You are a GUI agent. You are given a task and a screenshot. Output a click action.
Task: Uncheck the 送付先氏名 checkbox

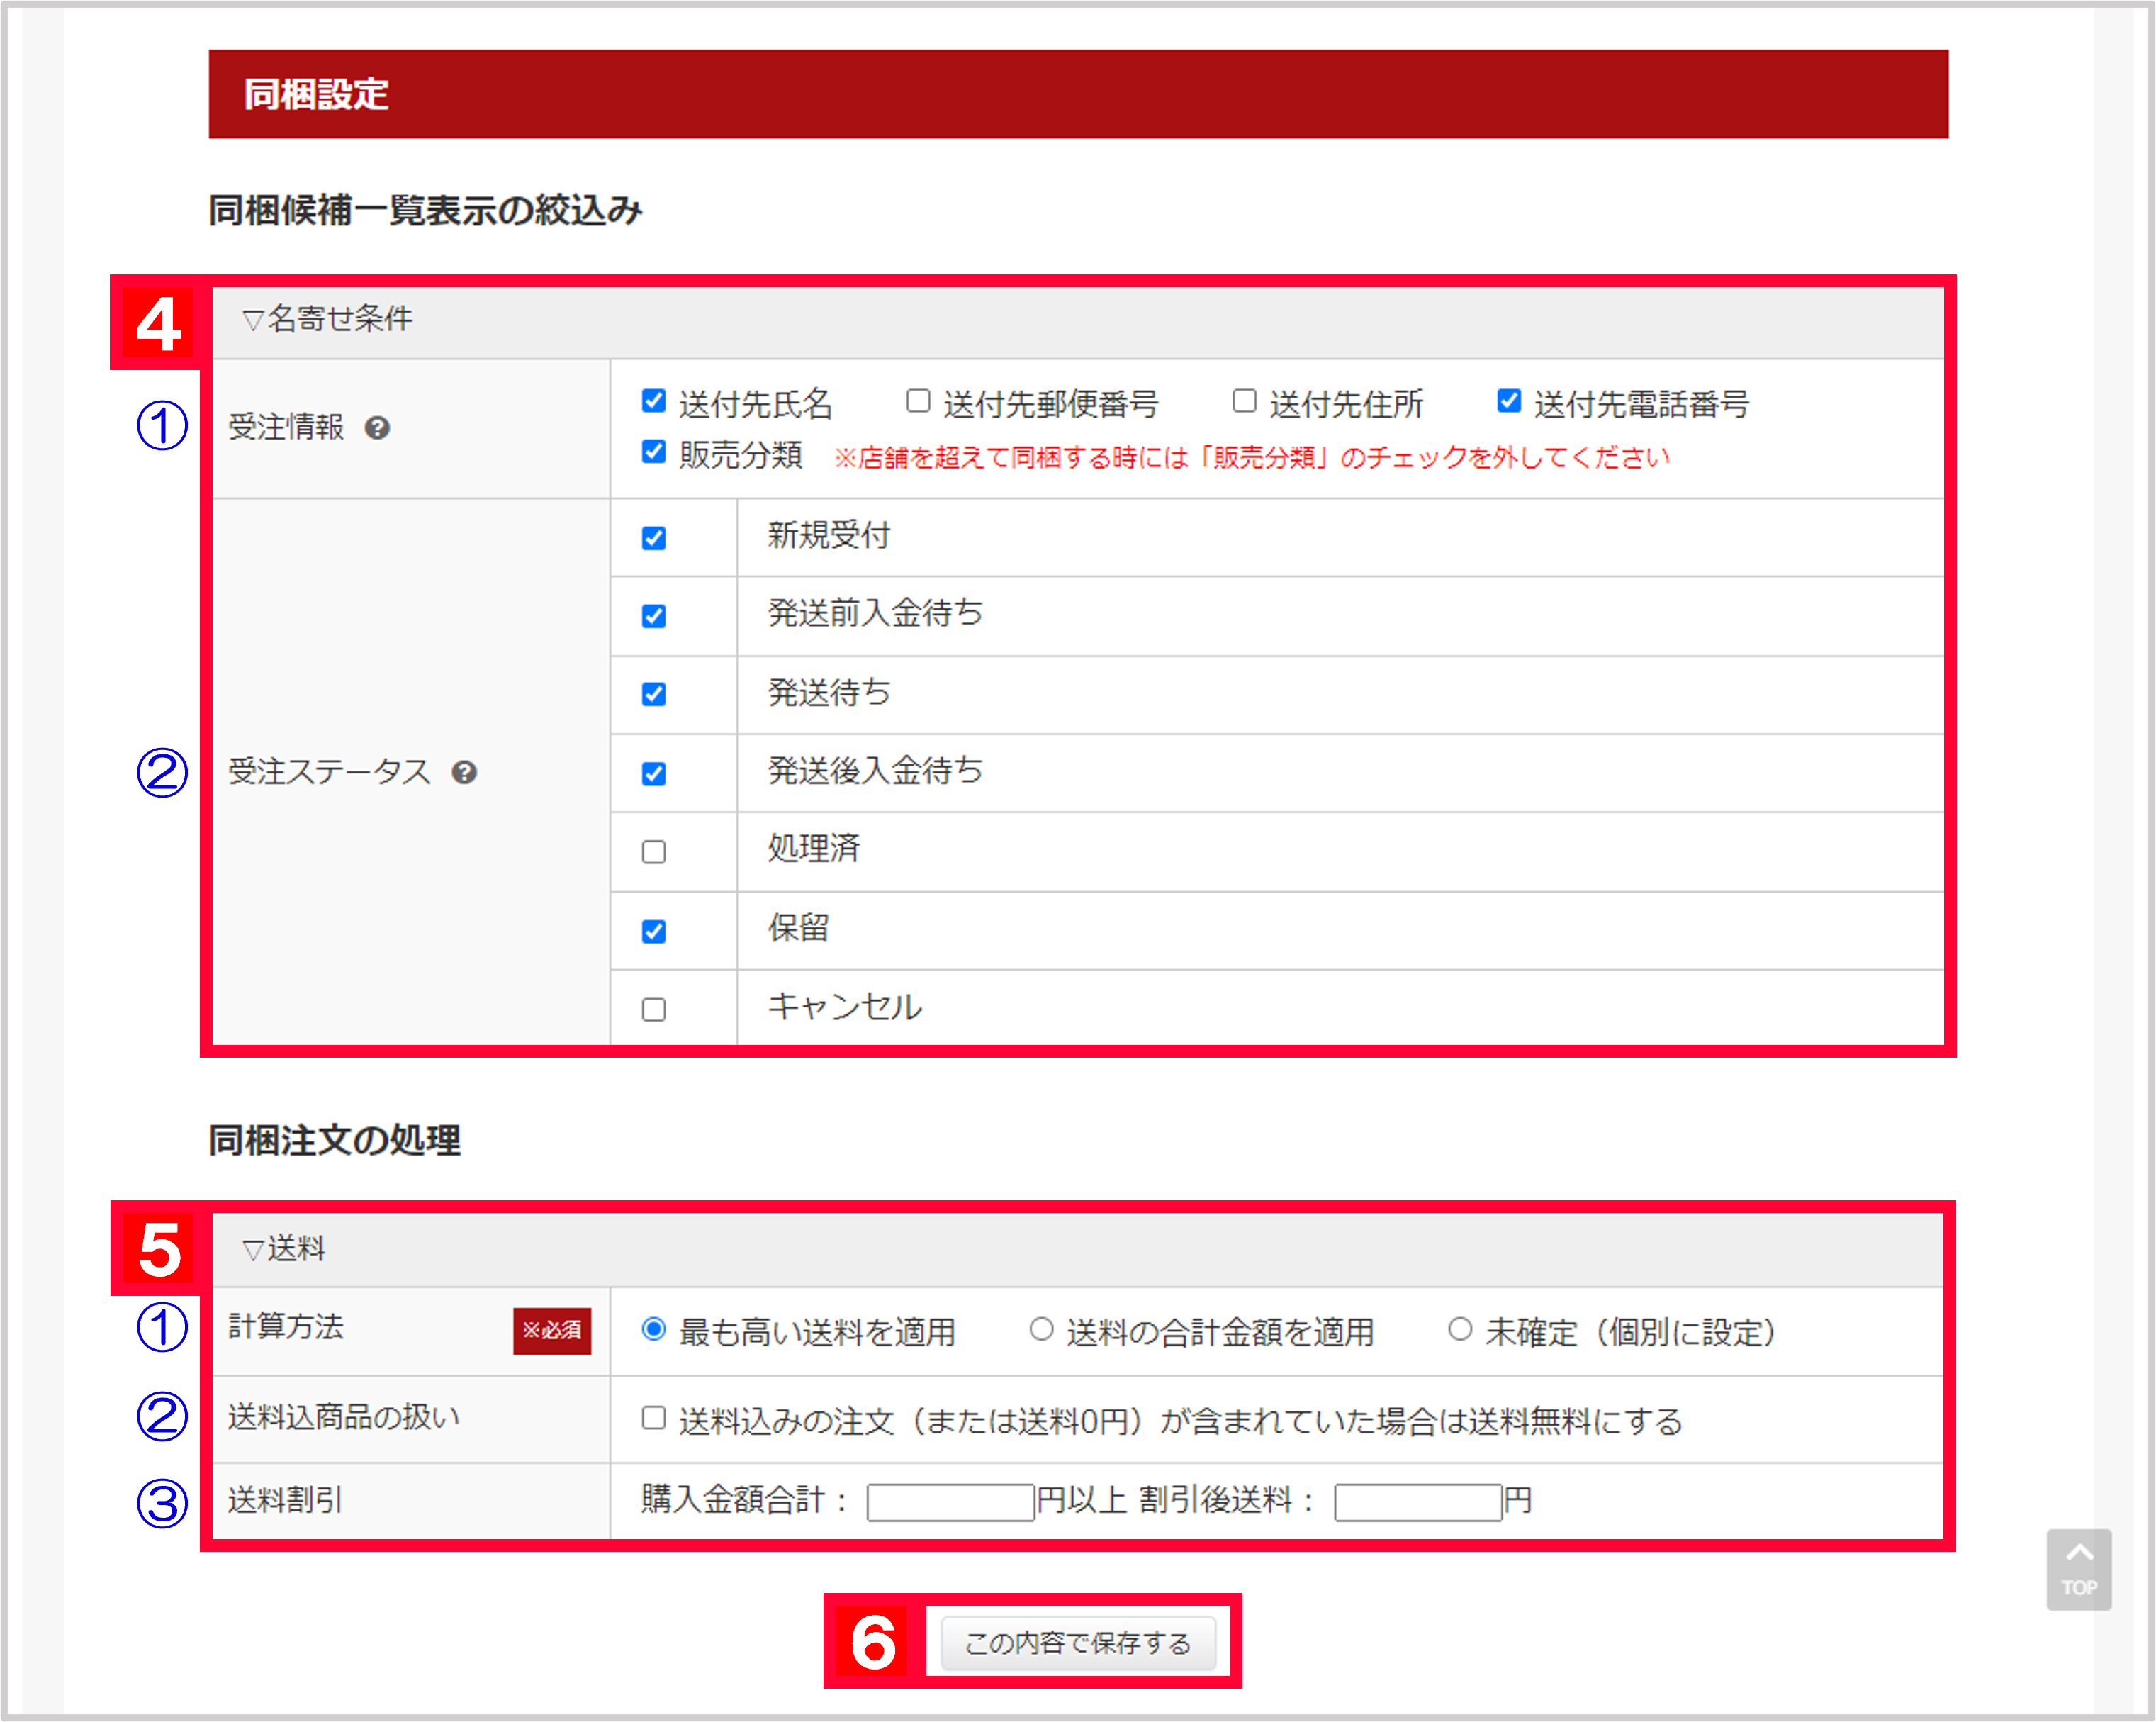pyautogui.click(x=654, y=401)
